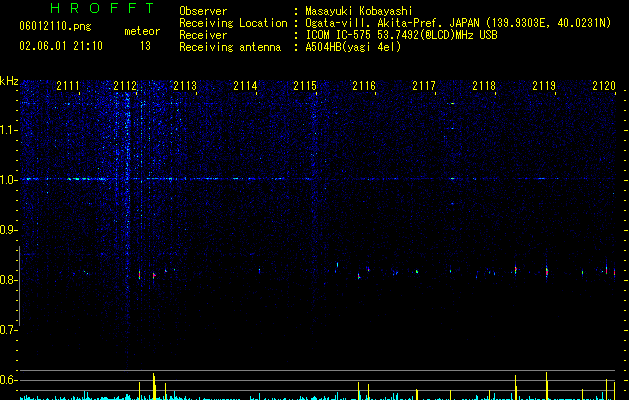Click the 'Receiving antenna' label

click(x=230, y=47)
